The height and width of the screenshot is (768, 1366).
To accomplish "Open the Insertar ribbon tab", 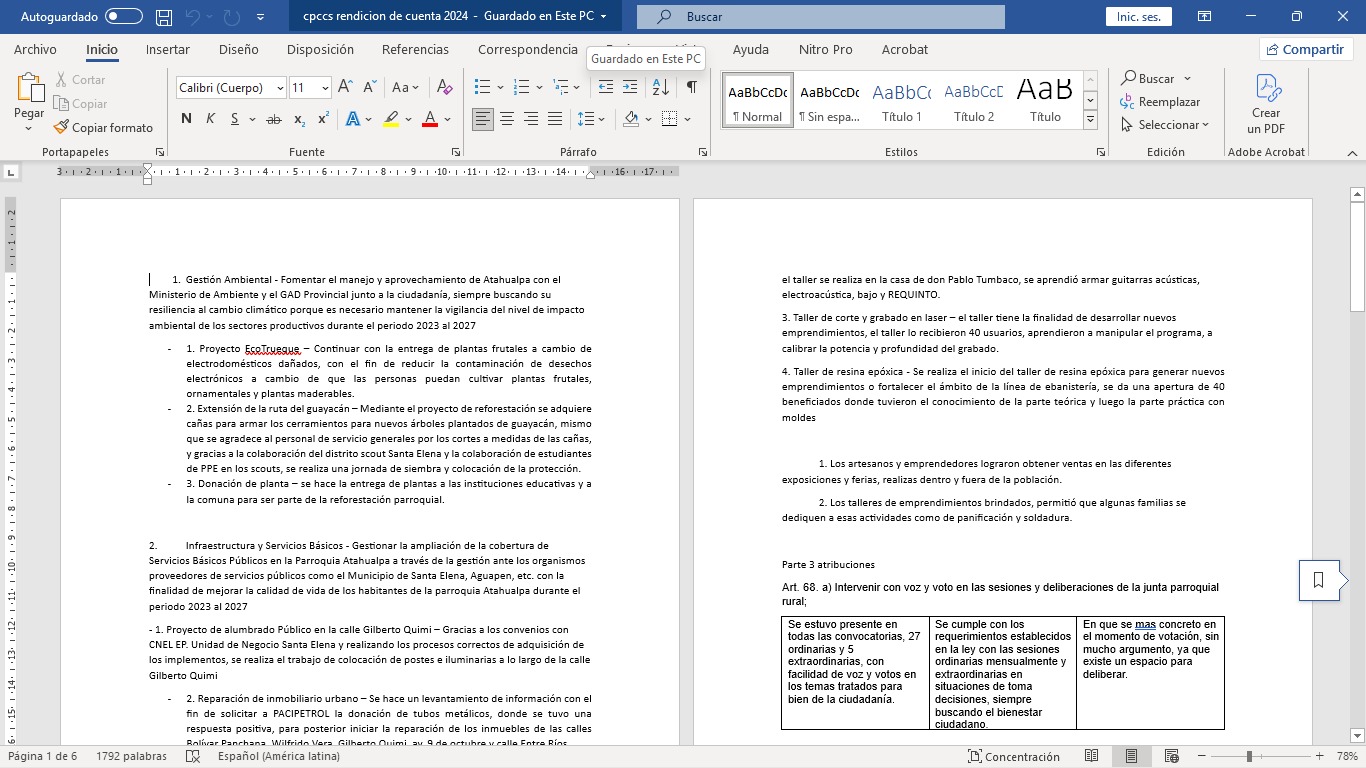I will tap(167, 49).
